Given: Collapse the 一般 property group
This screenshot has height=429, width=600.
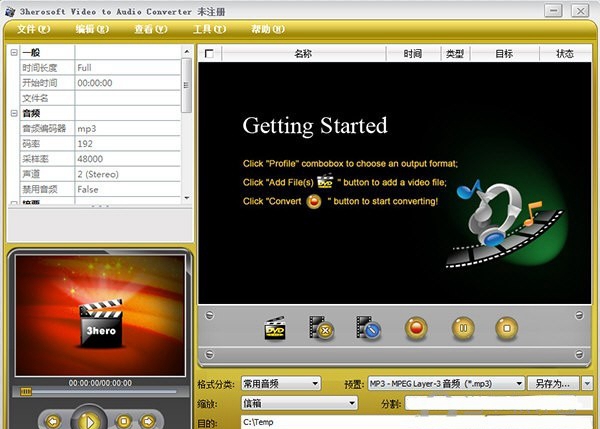Looking at the screenshot, I should (x=14, y=52).
